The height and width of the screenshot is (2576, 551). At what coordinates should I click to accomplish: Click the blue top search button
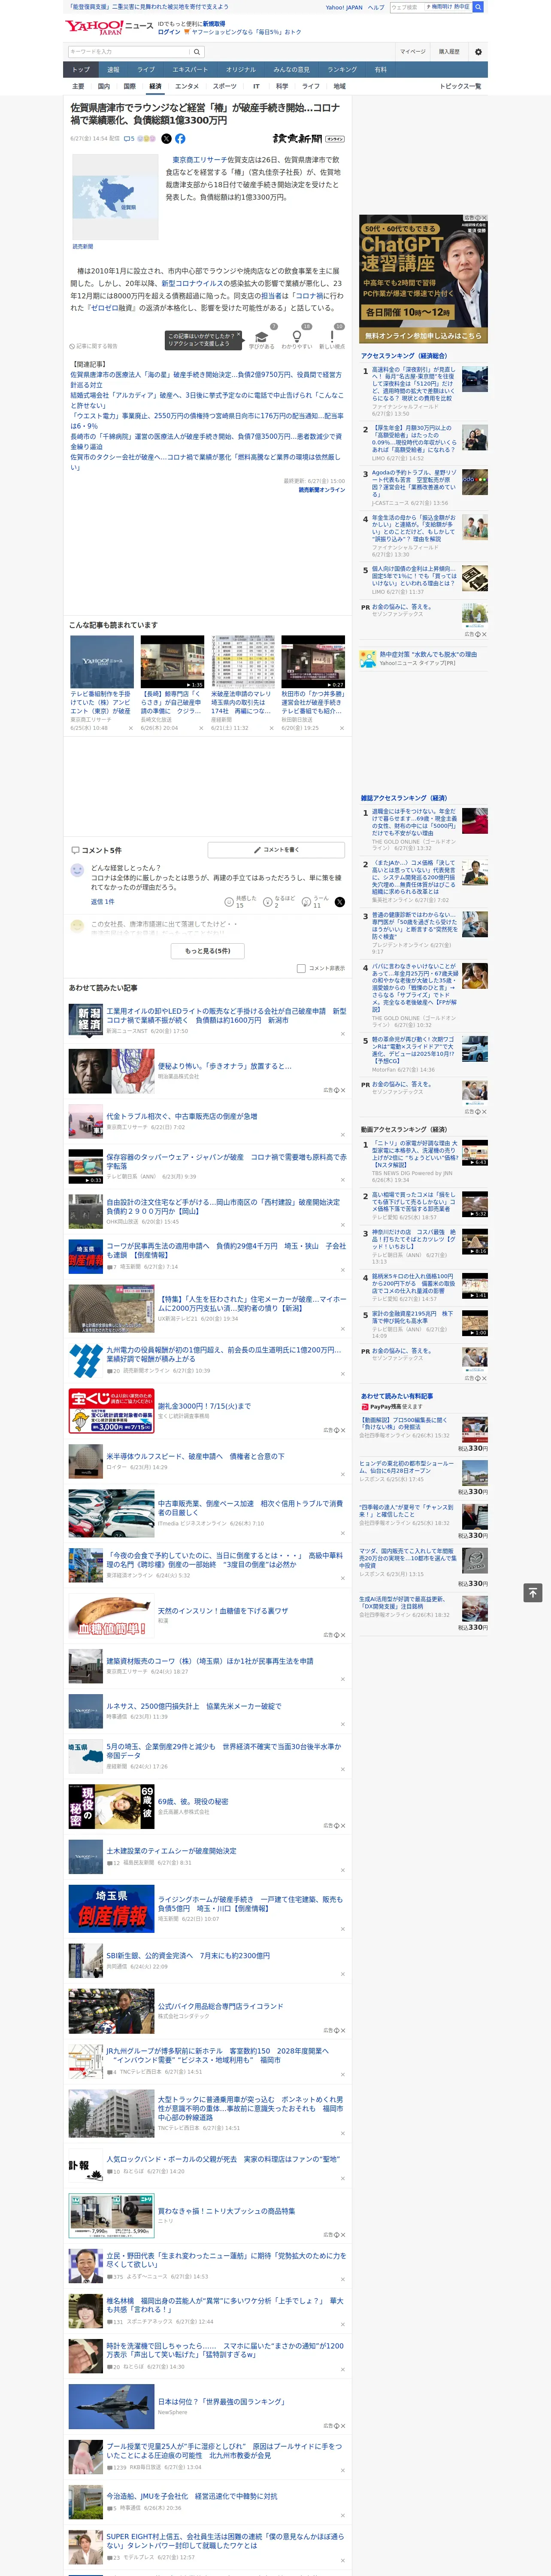(478, 7)
